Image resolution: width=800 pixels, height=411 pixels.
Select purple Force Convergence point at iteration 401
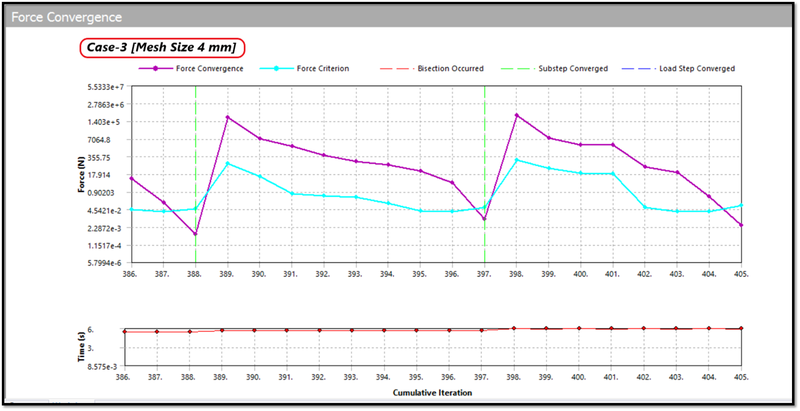[613, 145]
